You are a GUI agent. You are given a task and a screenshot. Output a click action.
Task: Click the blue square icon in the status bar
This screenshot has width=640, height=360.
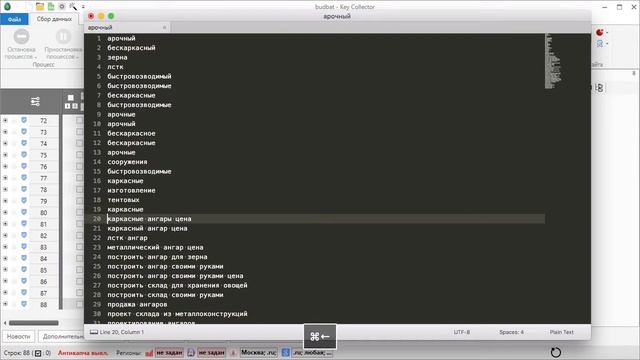[286, 352]
